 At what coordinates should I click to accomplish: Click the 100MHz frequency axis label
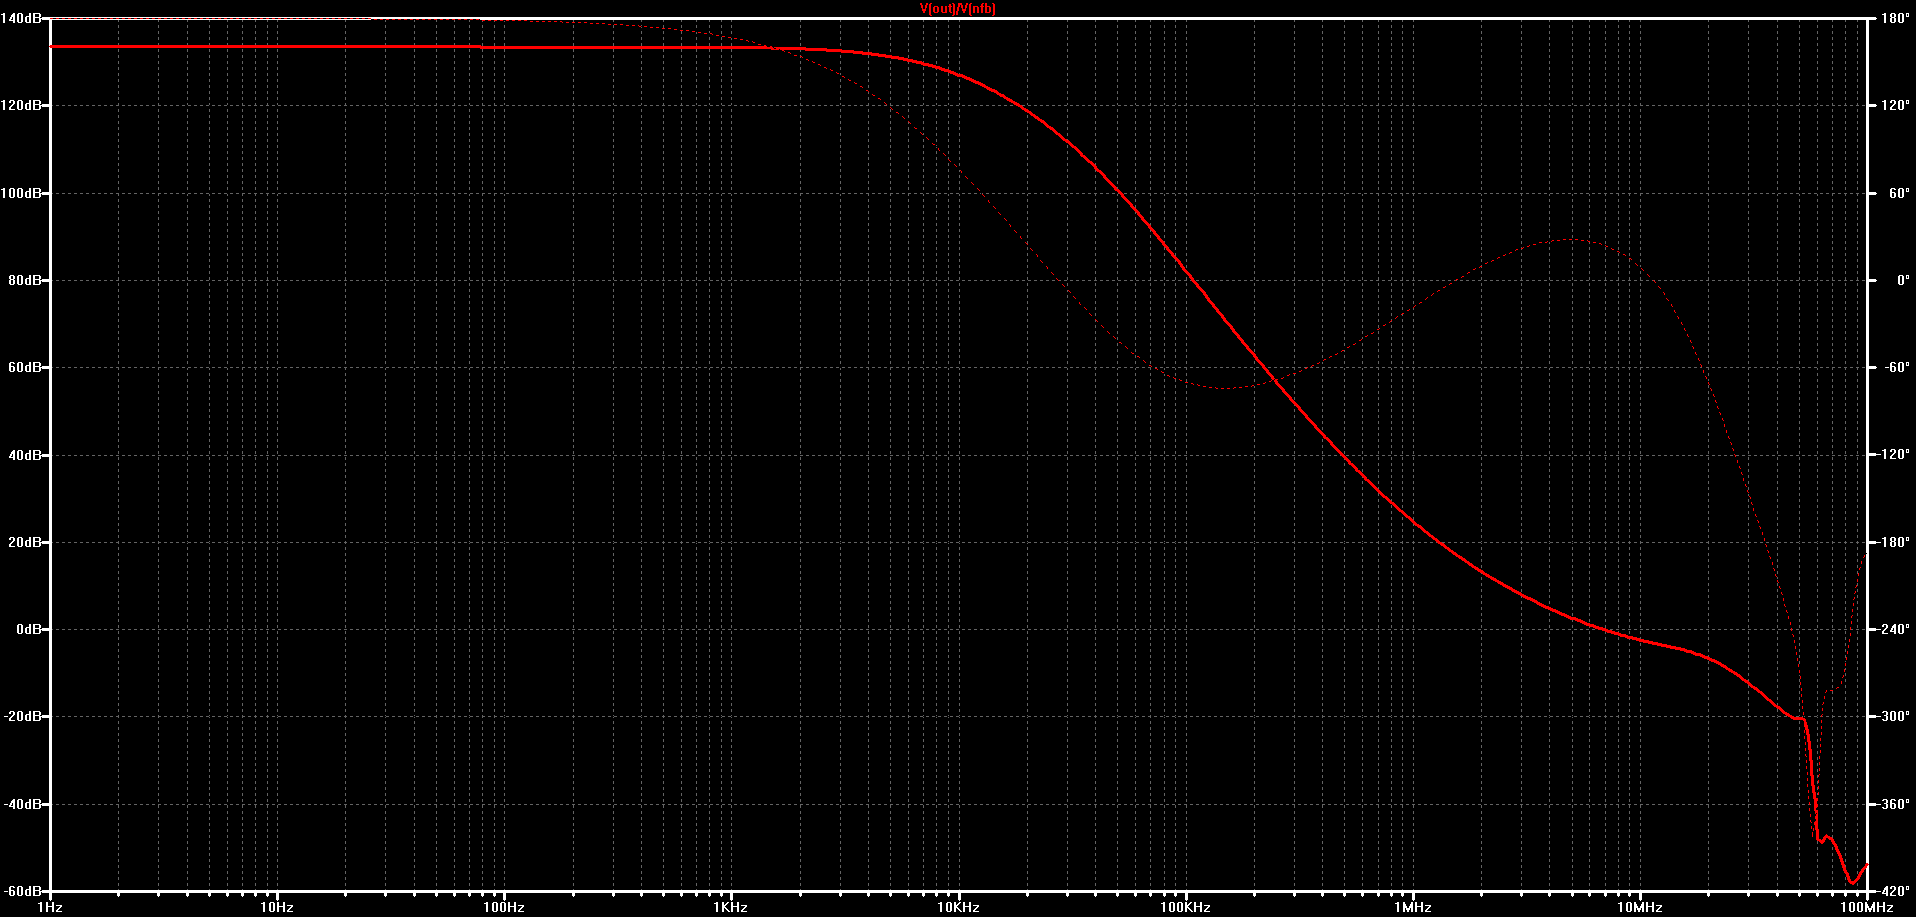coord(1867,908)
